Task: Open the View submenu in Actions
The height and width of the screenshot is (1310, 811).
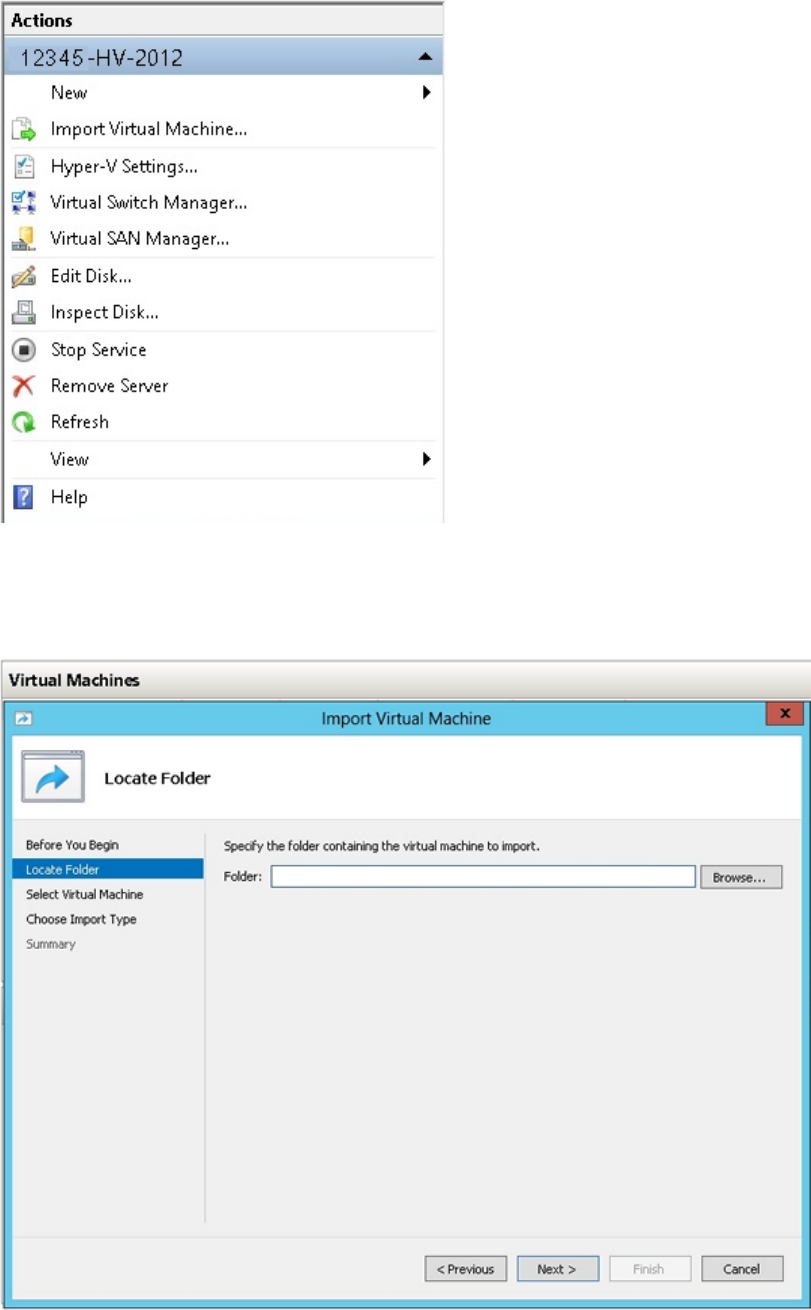Action: [x=70, y=459]
